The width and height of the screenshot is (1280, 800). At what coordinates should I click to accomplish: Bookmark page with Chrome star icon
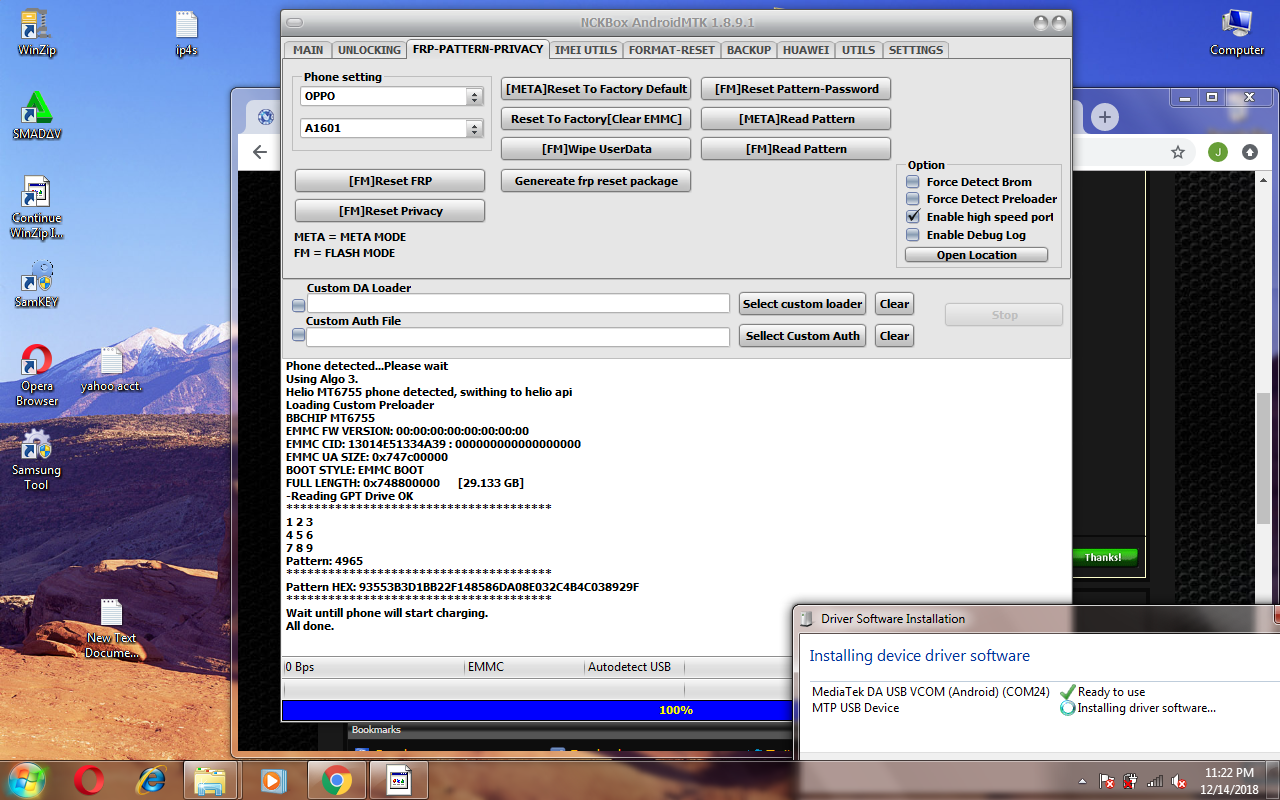coord(1178,152)
